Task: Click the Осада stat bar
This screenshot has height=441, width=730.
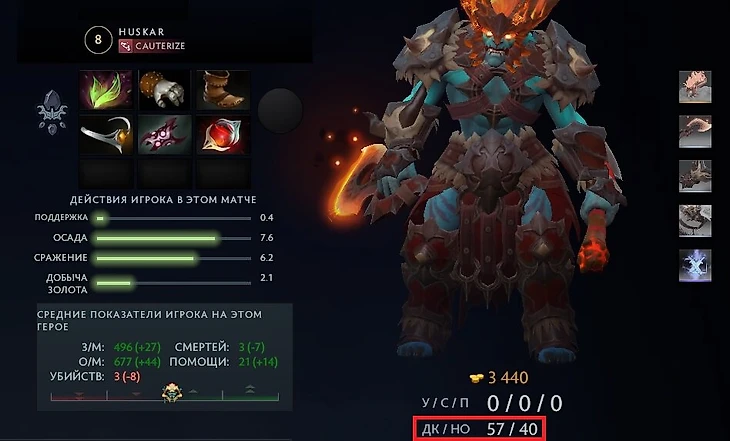Action: (172, 238)
